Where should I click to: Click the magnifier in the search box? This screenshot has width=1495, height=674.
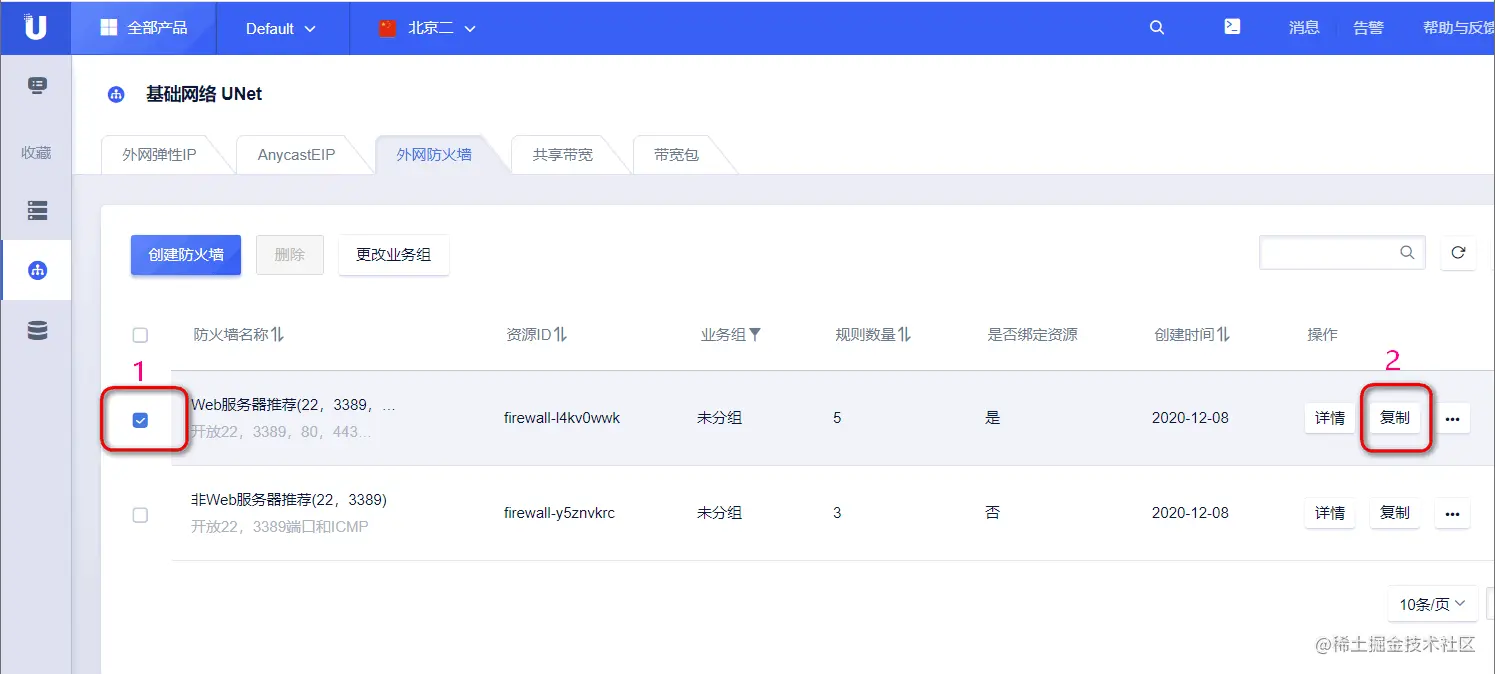[1407, 252]
